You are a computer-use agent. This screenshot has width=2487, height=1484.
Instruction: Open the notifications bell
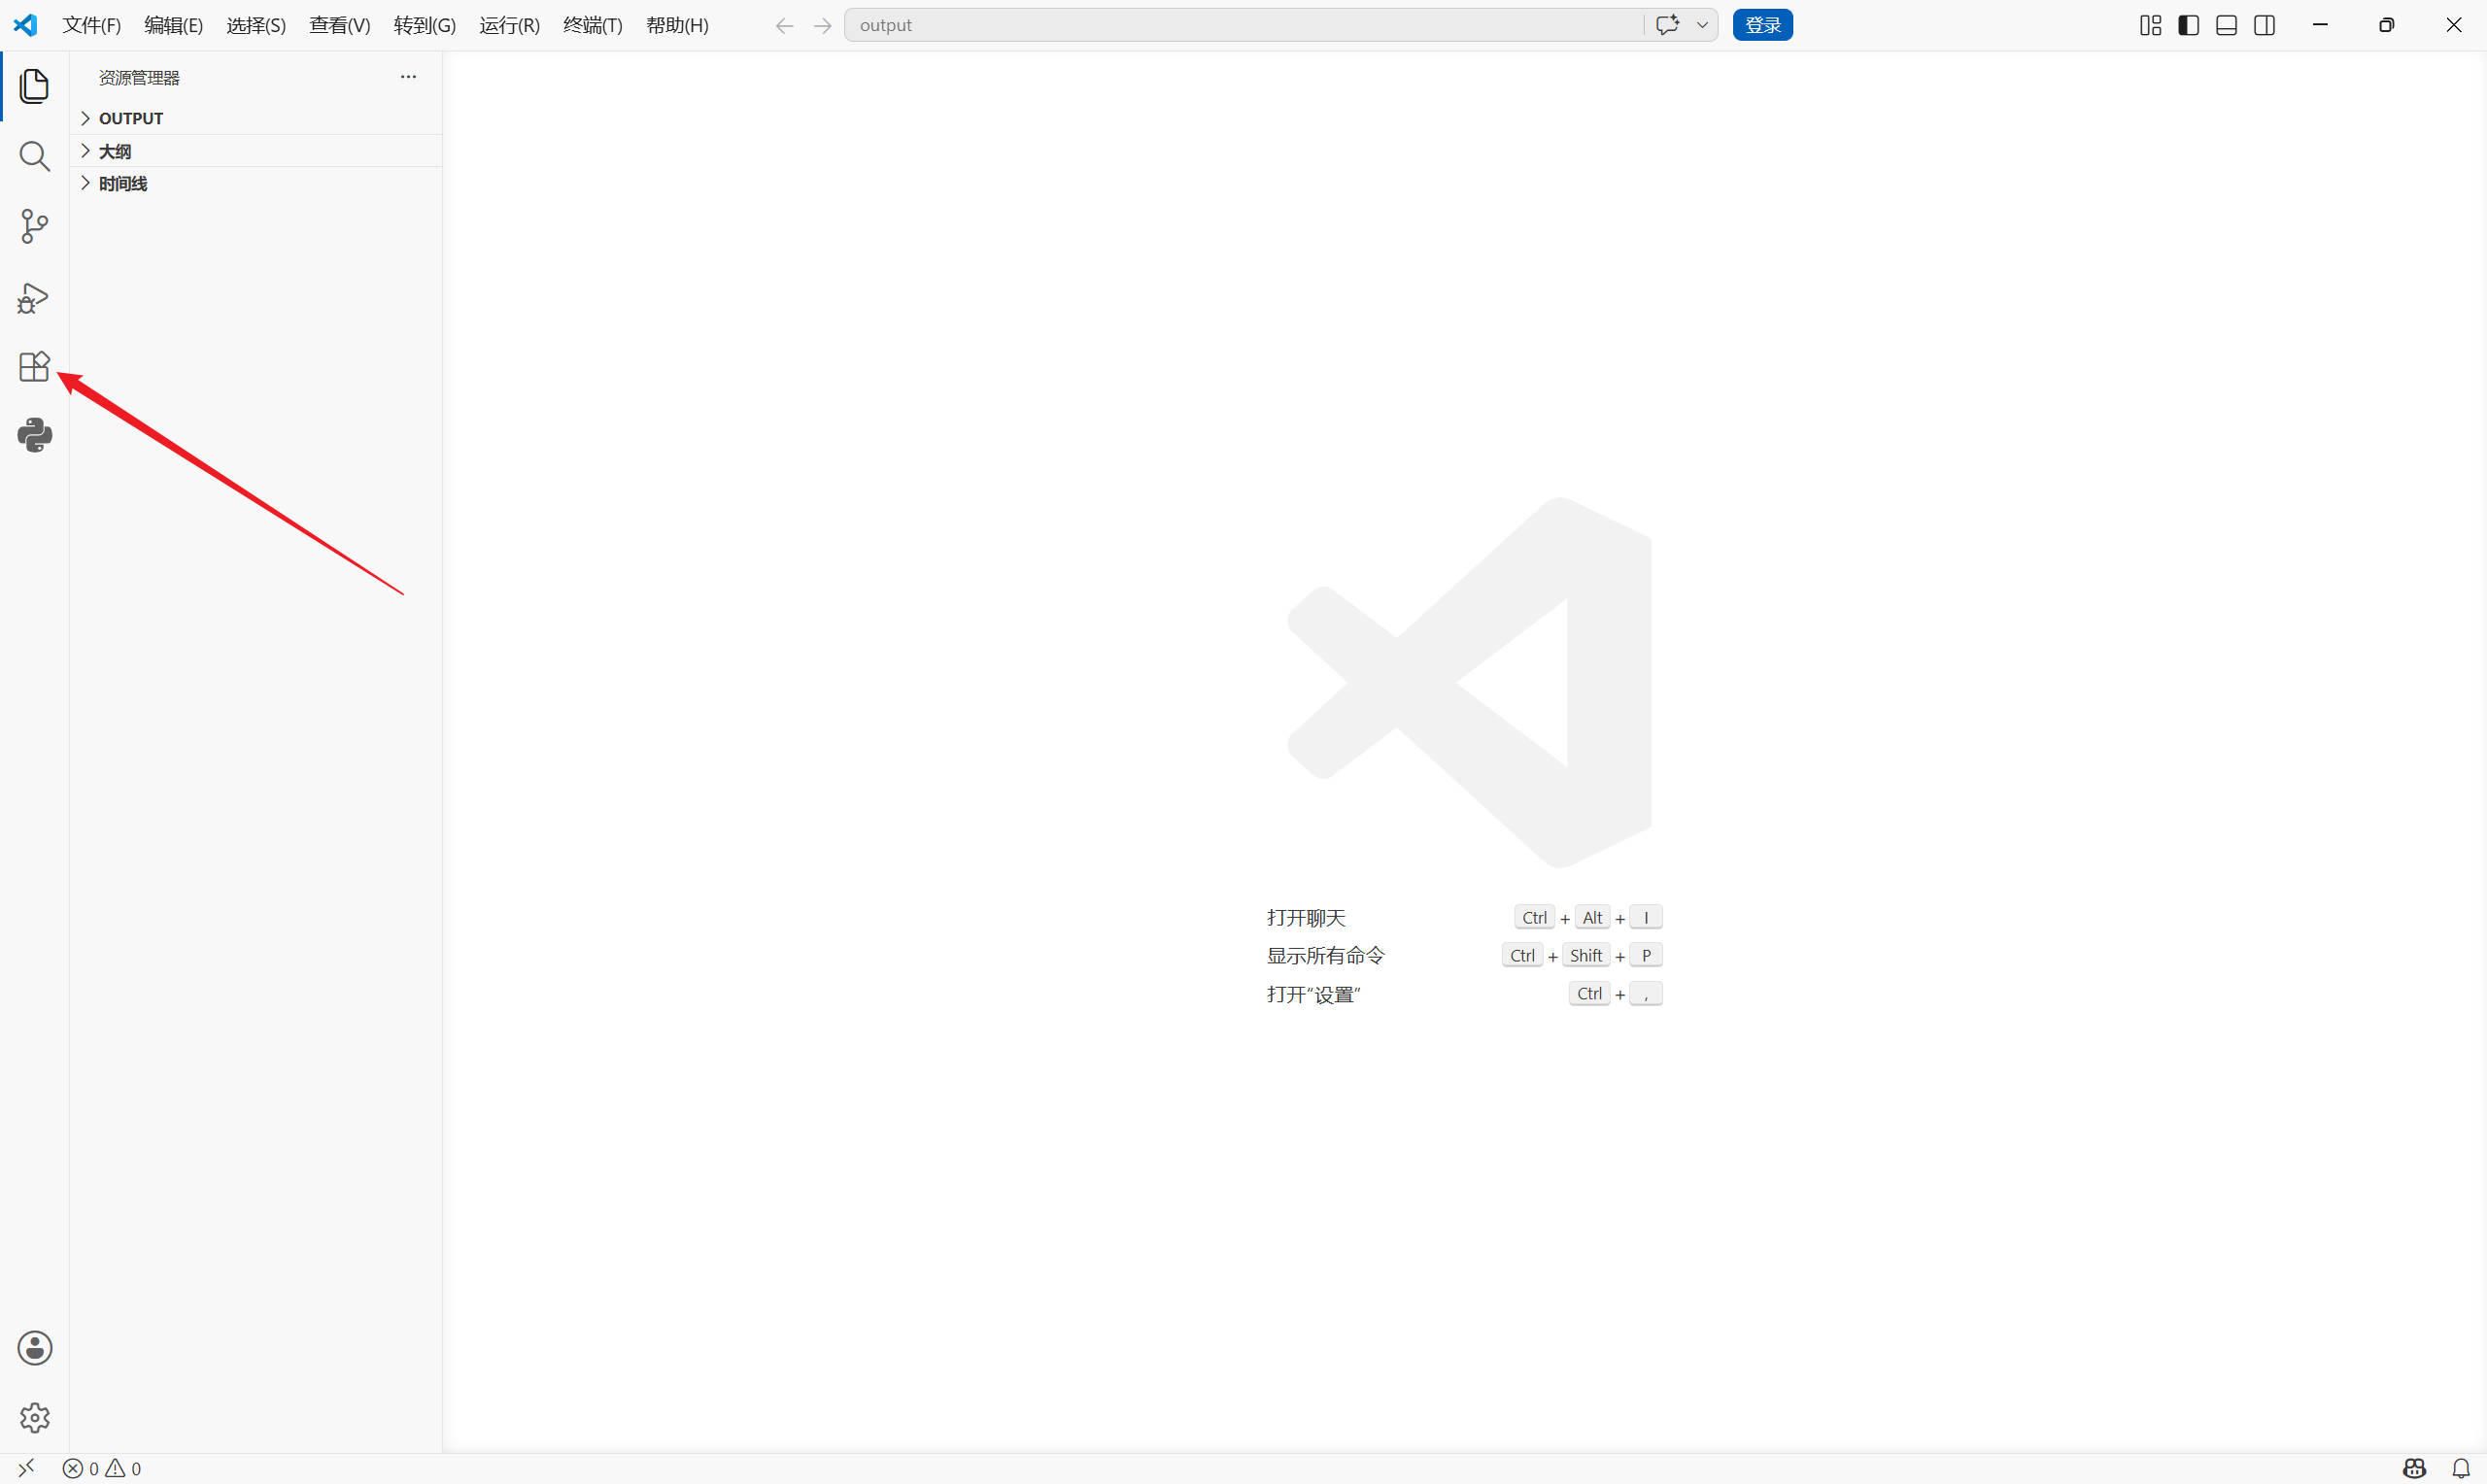click(2461, 1468)
